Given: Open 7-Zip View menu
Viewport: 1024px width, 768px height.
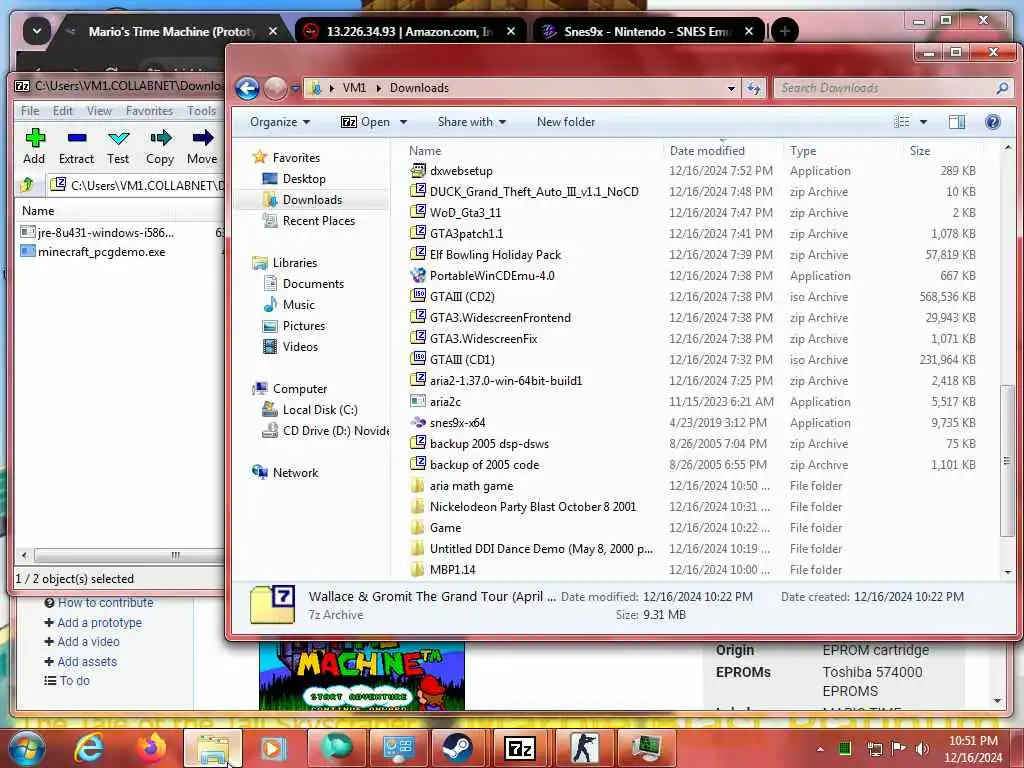Looking at the screenshot, I should 99,111.
